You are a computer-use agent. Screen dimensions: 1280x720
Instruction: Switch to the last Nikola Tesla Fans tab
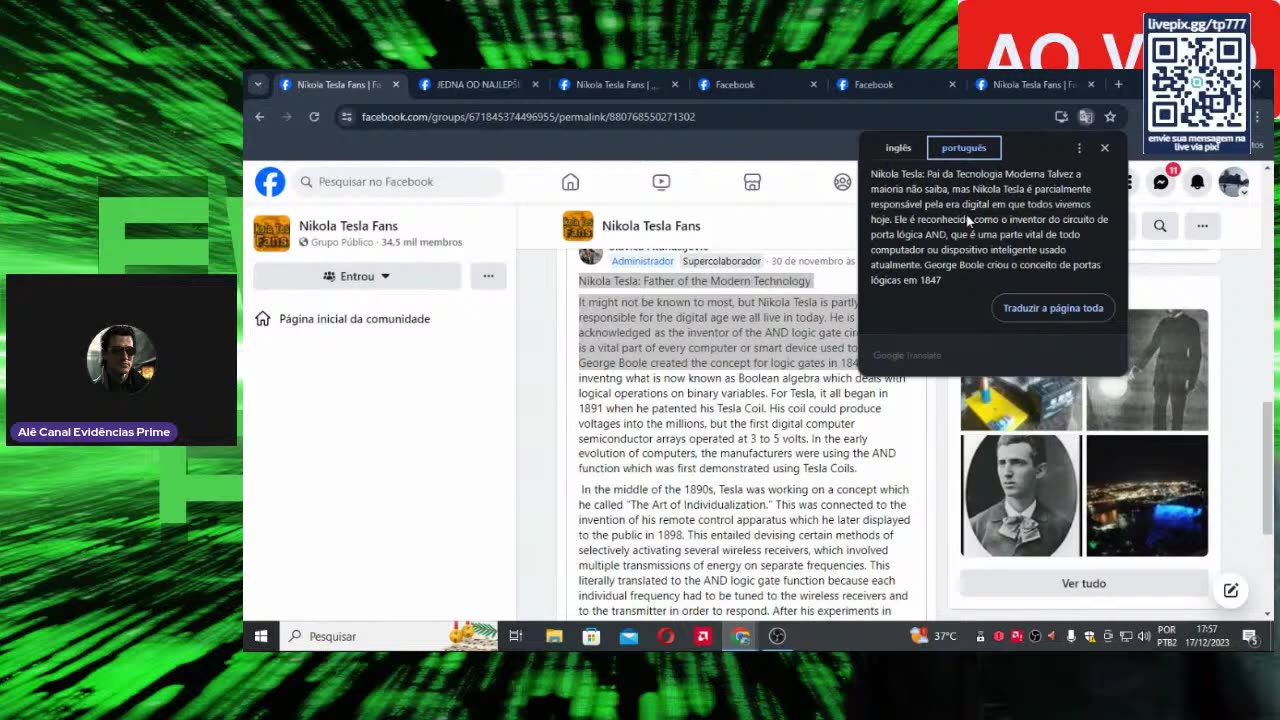coord(1035,85)
